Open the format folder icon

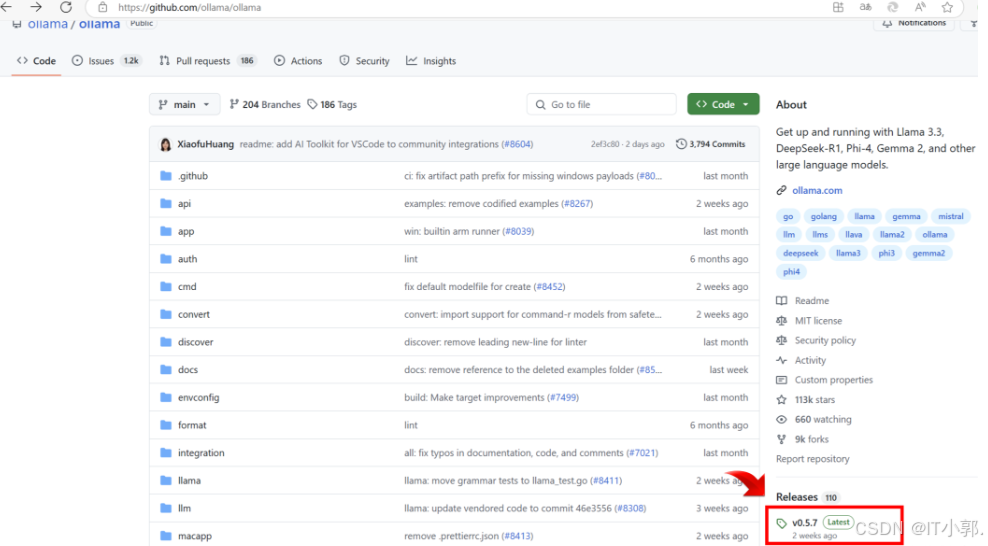coord(166,425)
